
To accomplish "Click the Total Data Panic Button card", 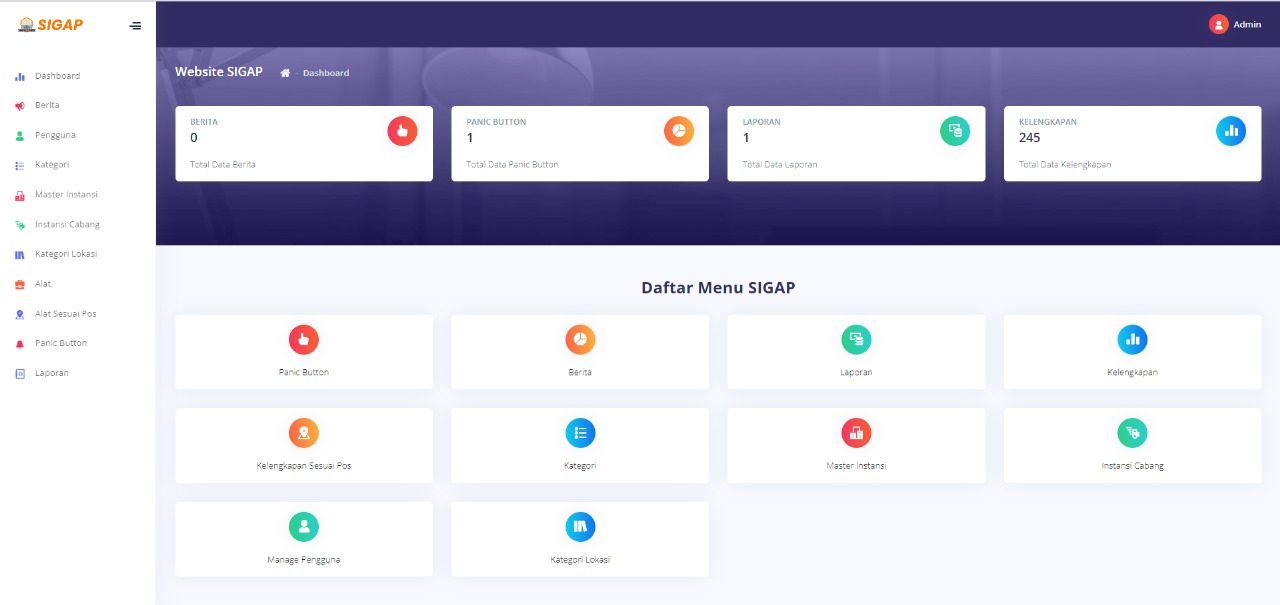I will click(580, 143).
